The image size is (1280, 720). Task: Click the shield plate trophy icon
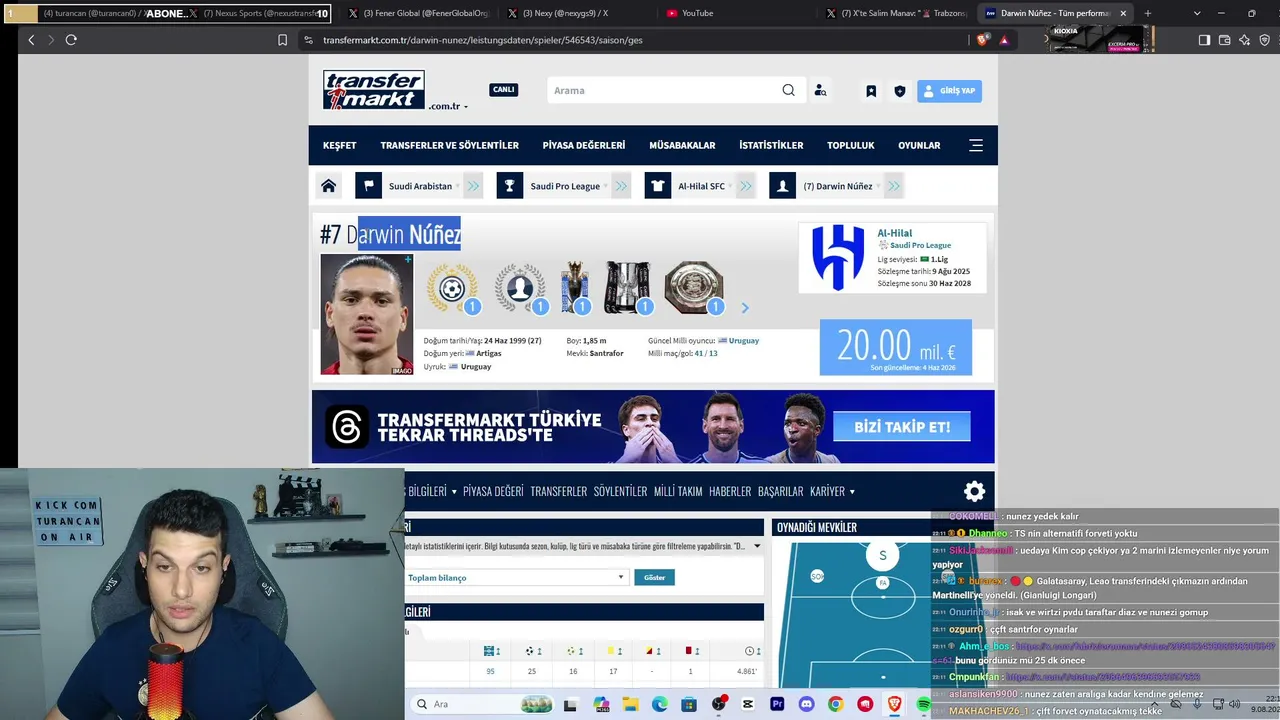pyautogui.click(x=694, y=288)
